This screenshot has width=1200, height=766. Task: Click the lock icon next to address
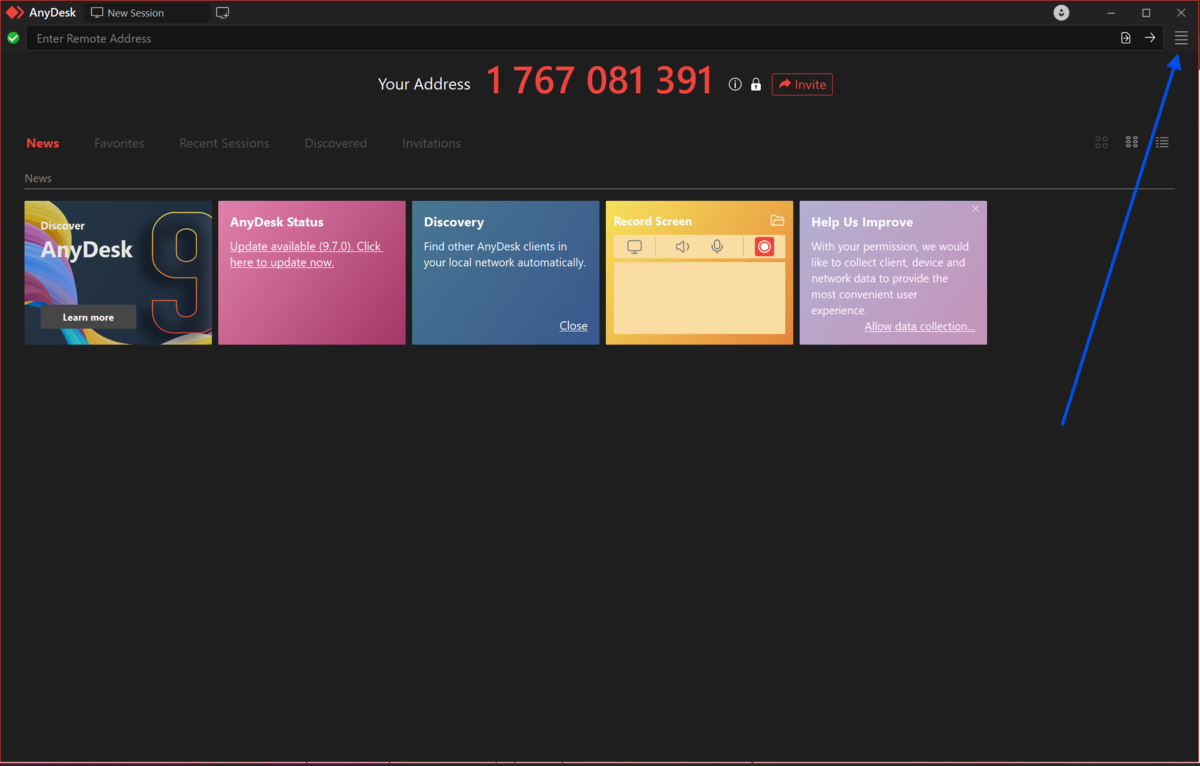click(756, 85)
